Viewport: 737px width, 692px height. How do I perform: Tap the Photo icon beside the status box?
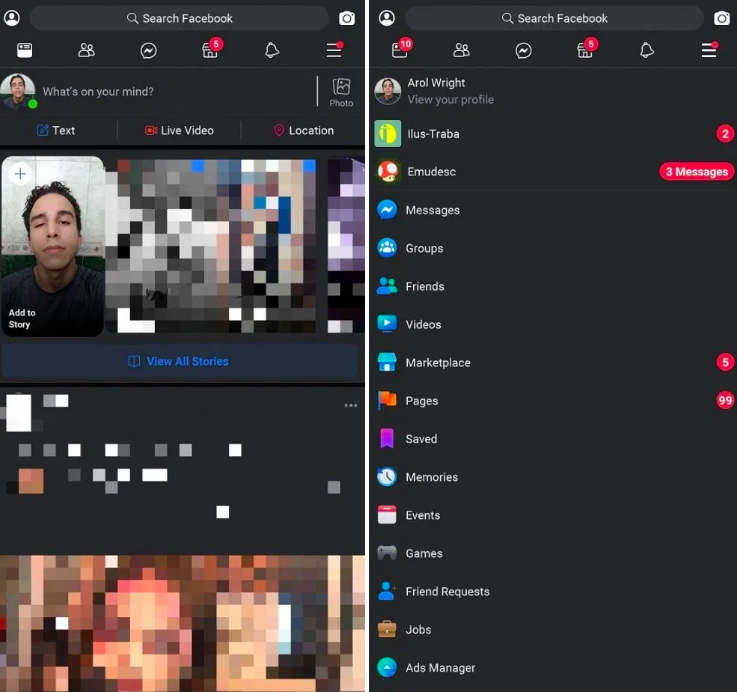click(x=341, y=91)
